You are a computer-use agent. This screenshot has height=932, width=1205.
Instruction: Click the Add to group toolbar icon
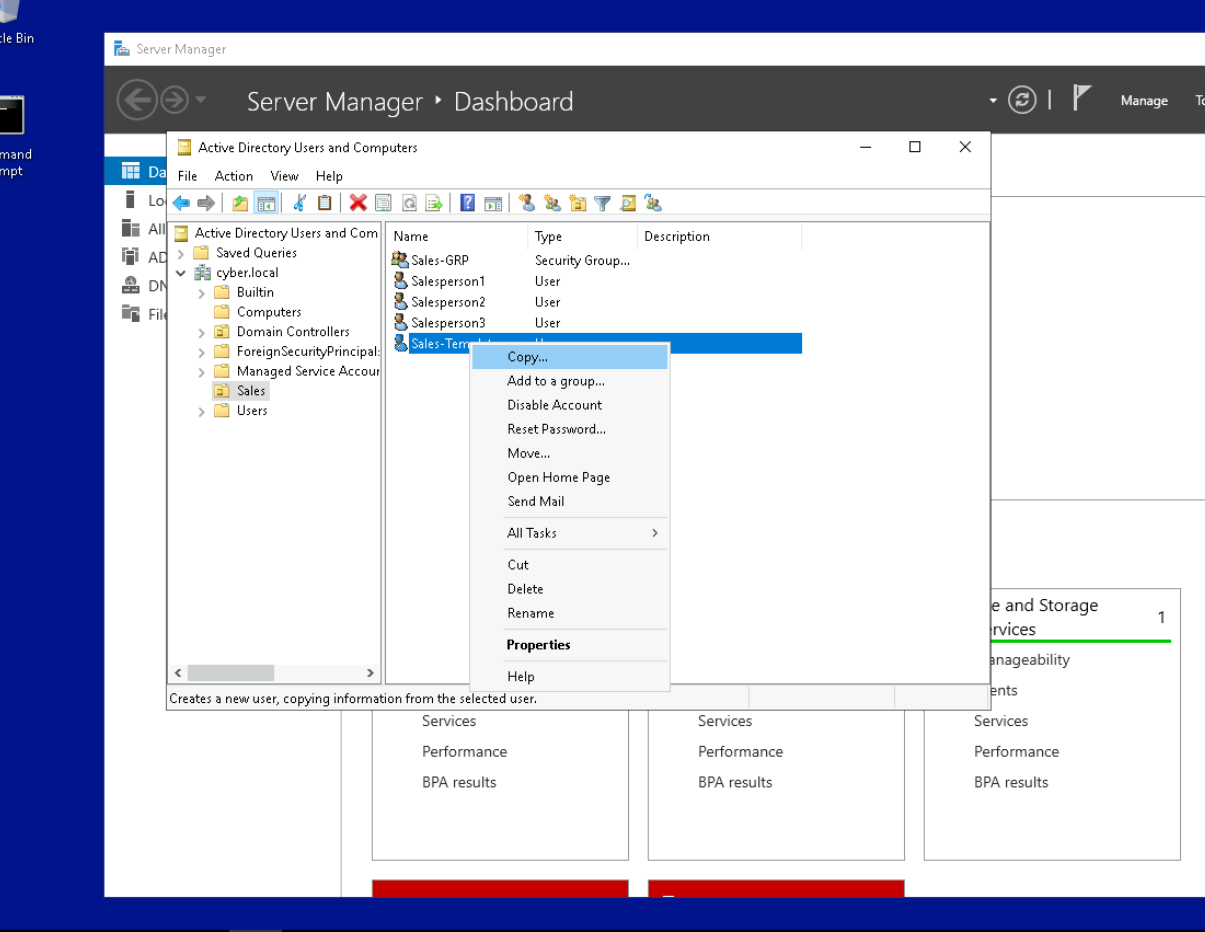tap(653, 203)
